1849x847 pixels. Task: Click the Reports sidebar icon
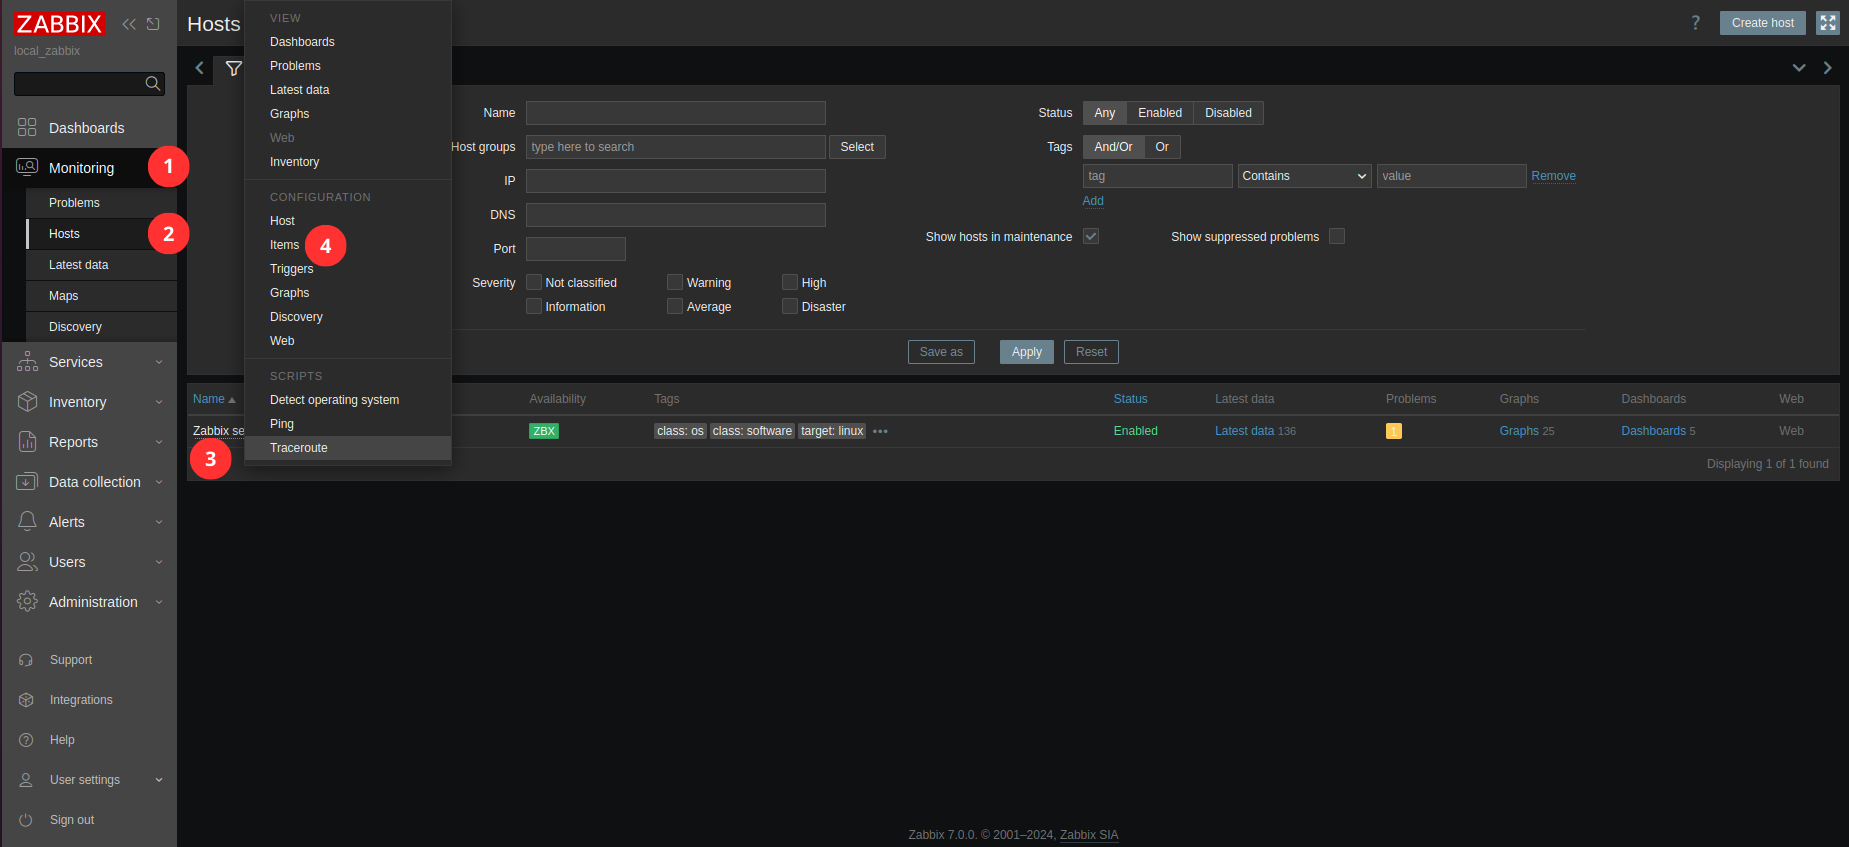coord(27,442)
